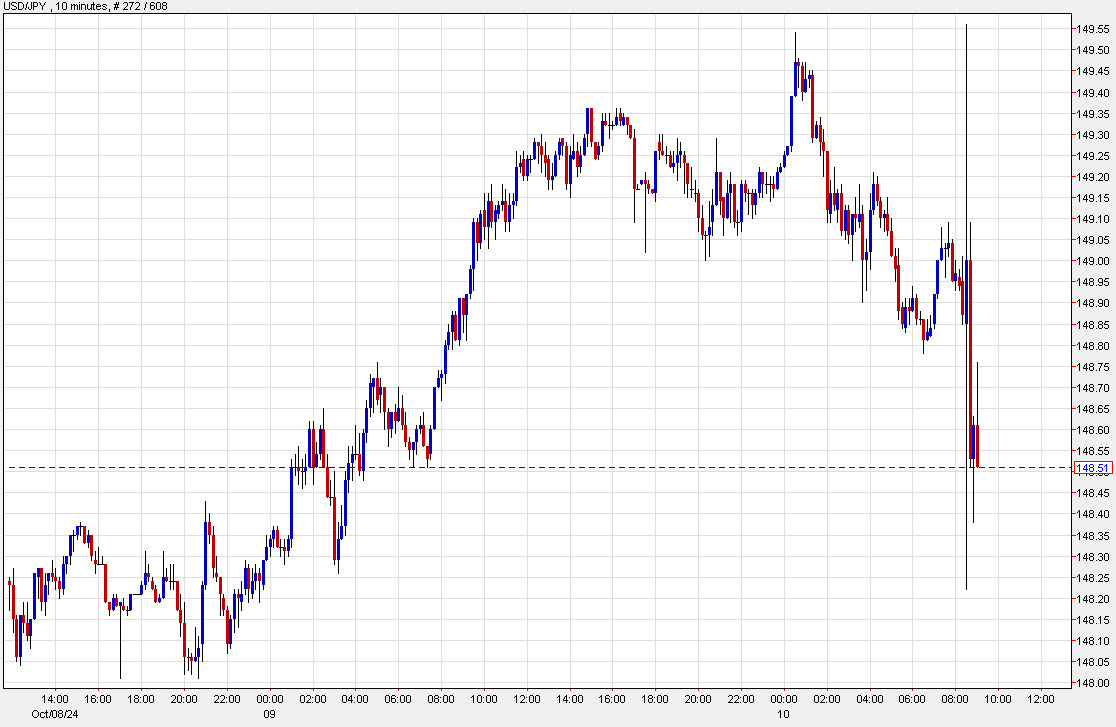
Task: Select the candle at the 149.55 session high
Action: (797, 60)
